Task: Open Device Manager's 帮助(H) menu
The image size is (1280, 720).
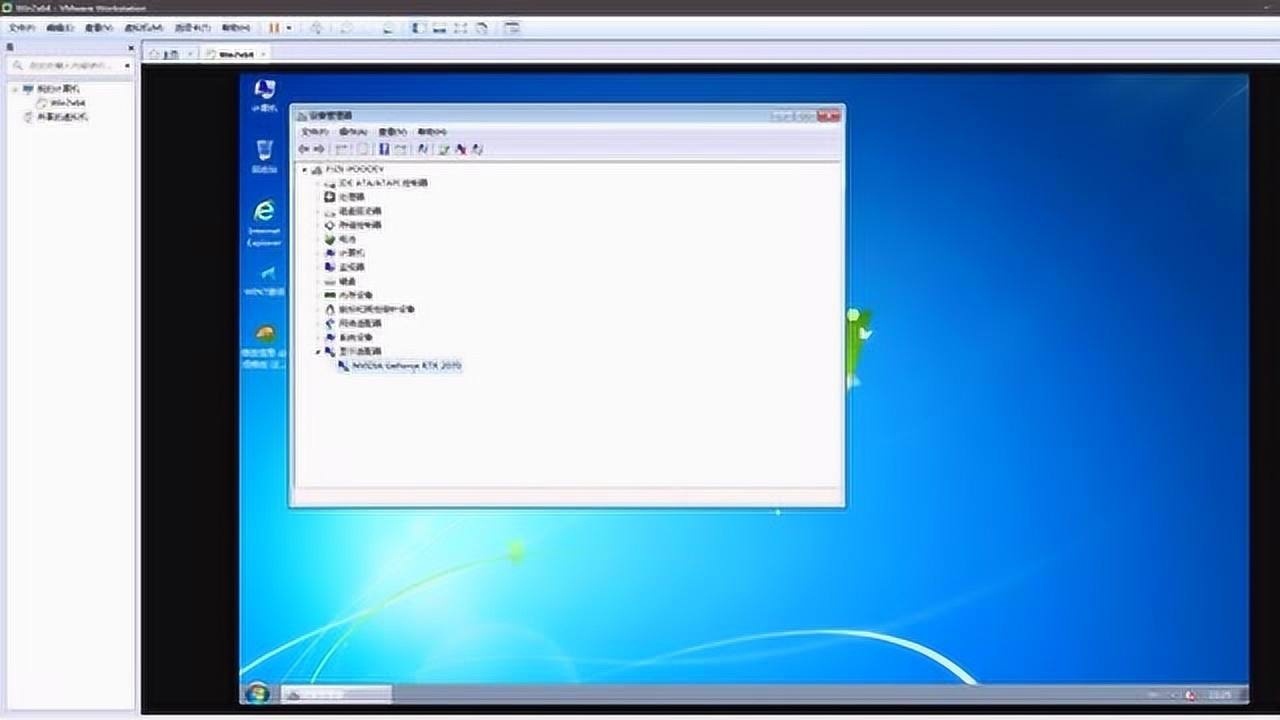Action: [431, 132]
